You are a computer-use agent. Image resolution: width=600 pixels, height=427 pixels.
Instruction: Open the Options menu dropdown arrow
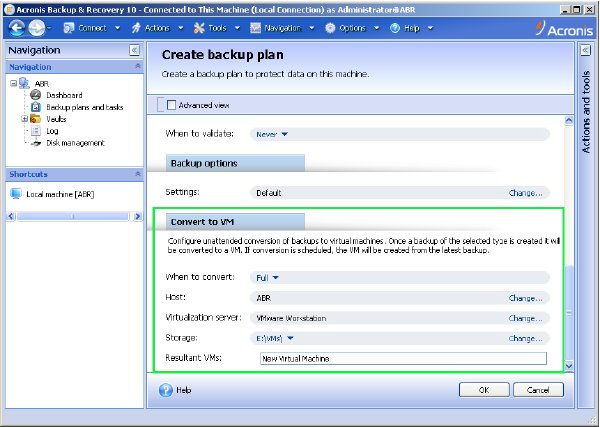(377, 28)
